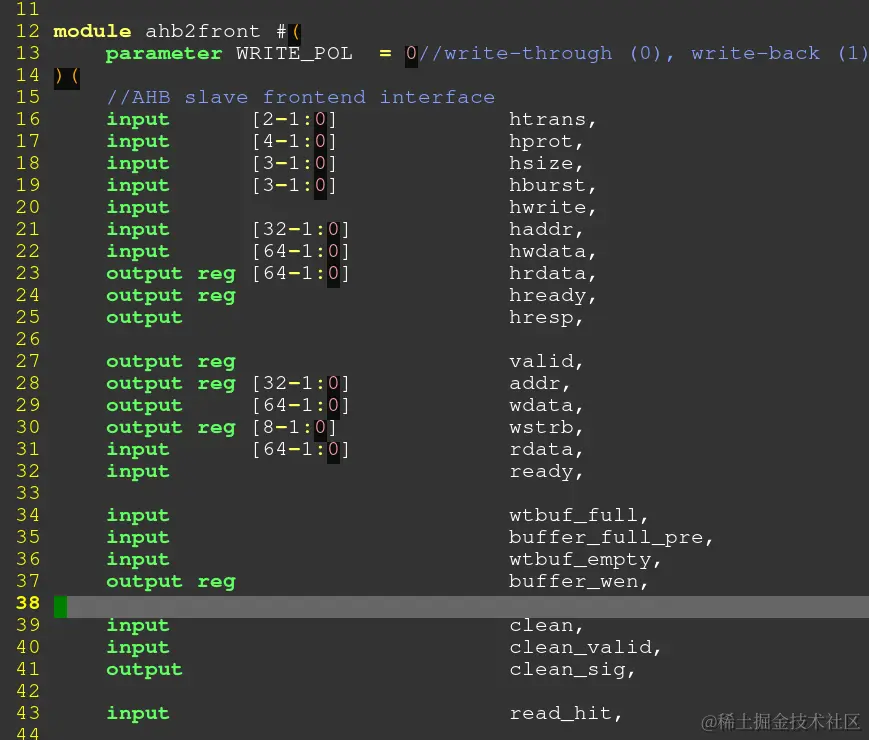Click the '//AHB slave frontend interface' comment
This screenshot has height=740, width=869.
(x=300, y=97)
